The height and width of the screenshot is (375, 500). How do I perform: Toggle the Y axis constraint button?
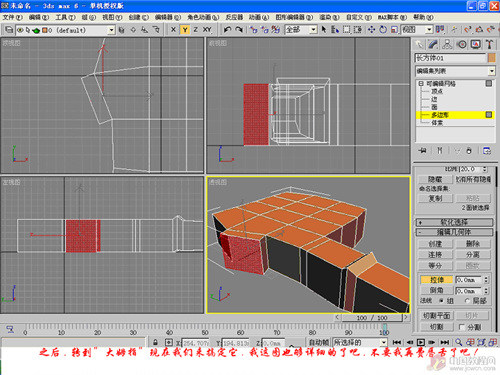point(185,30)
